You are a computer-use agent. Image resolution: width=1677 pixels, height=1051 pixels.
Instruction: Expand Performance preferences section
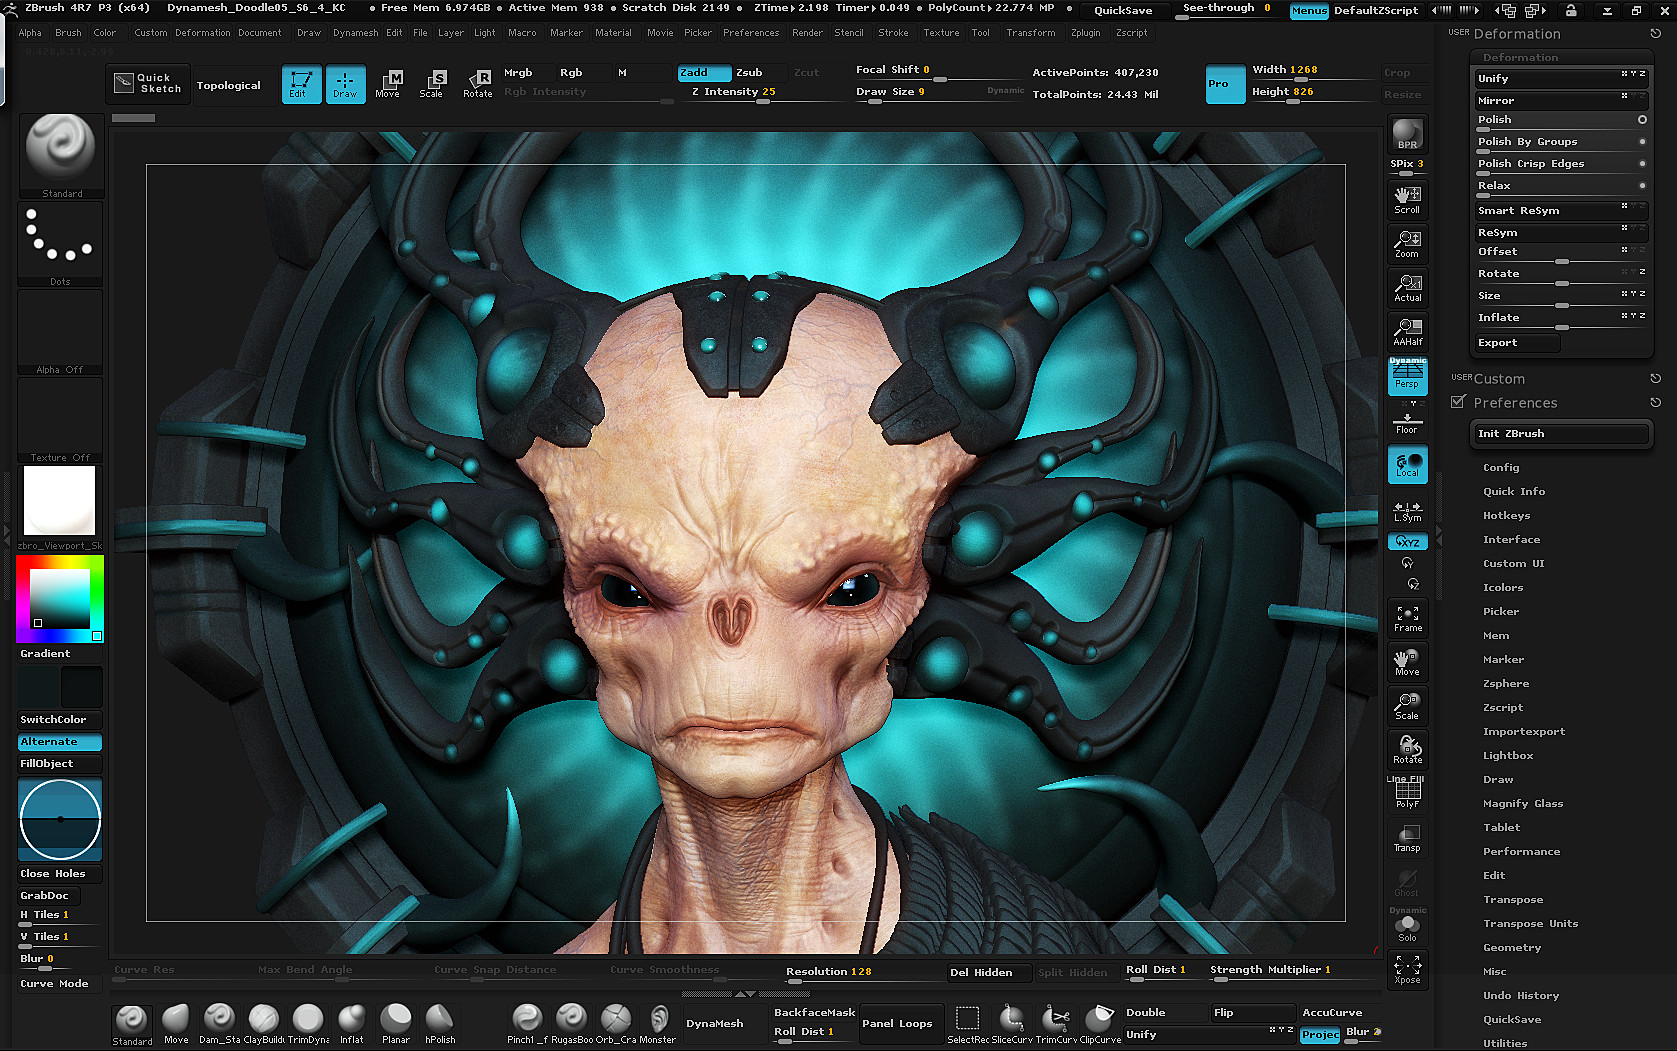click(1521, 851)
